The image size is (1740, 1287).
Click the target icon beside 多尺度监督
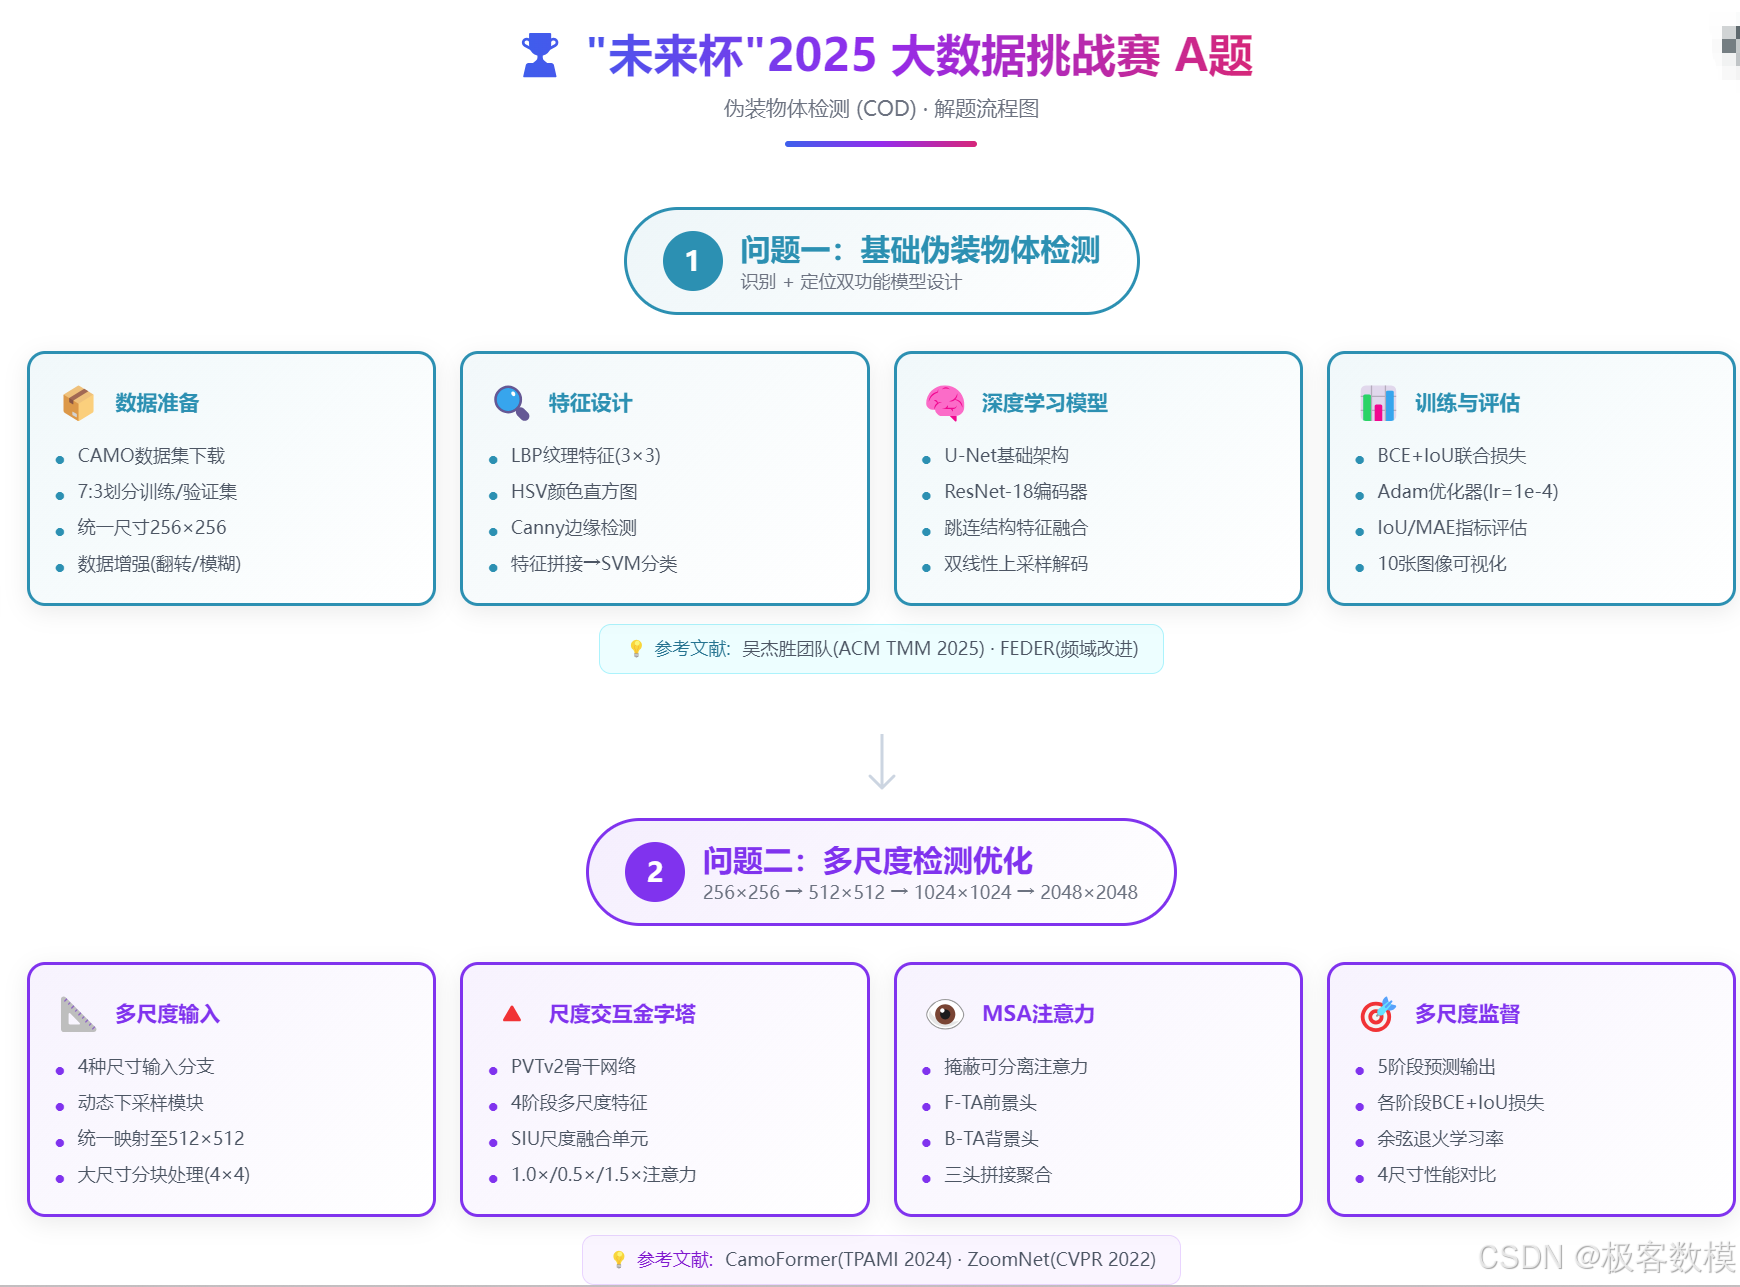tap(1378, 1013)
